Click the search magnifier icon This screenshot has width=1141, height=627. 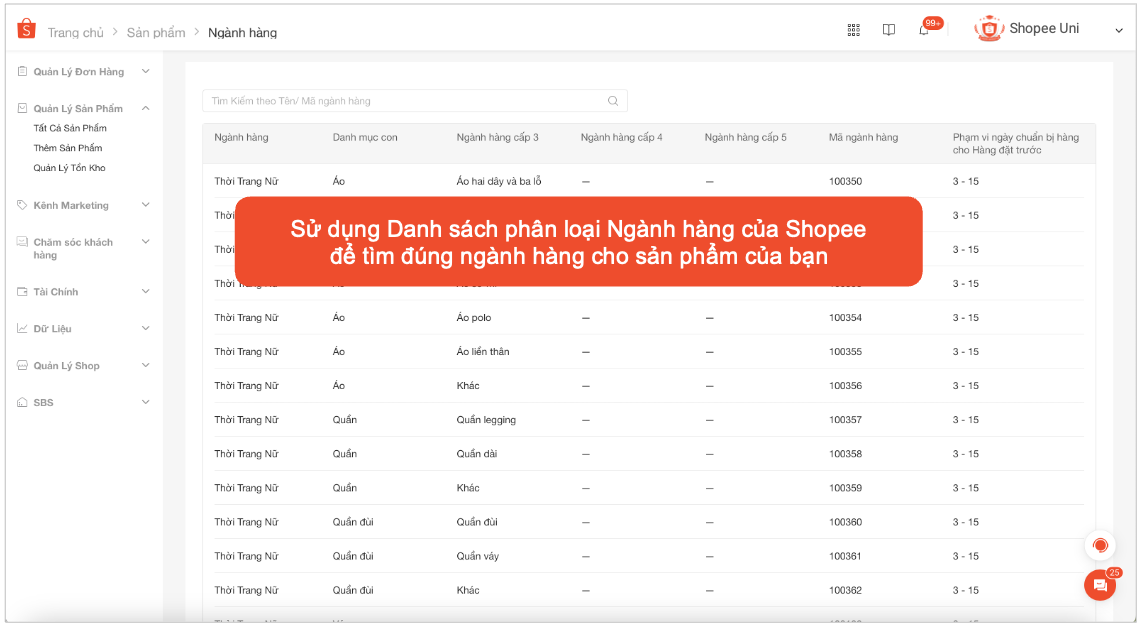613,101
